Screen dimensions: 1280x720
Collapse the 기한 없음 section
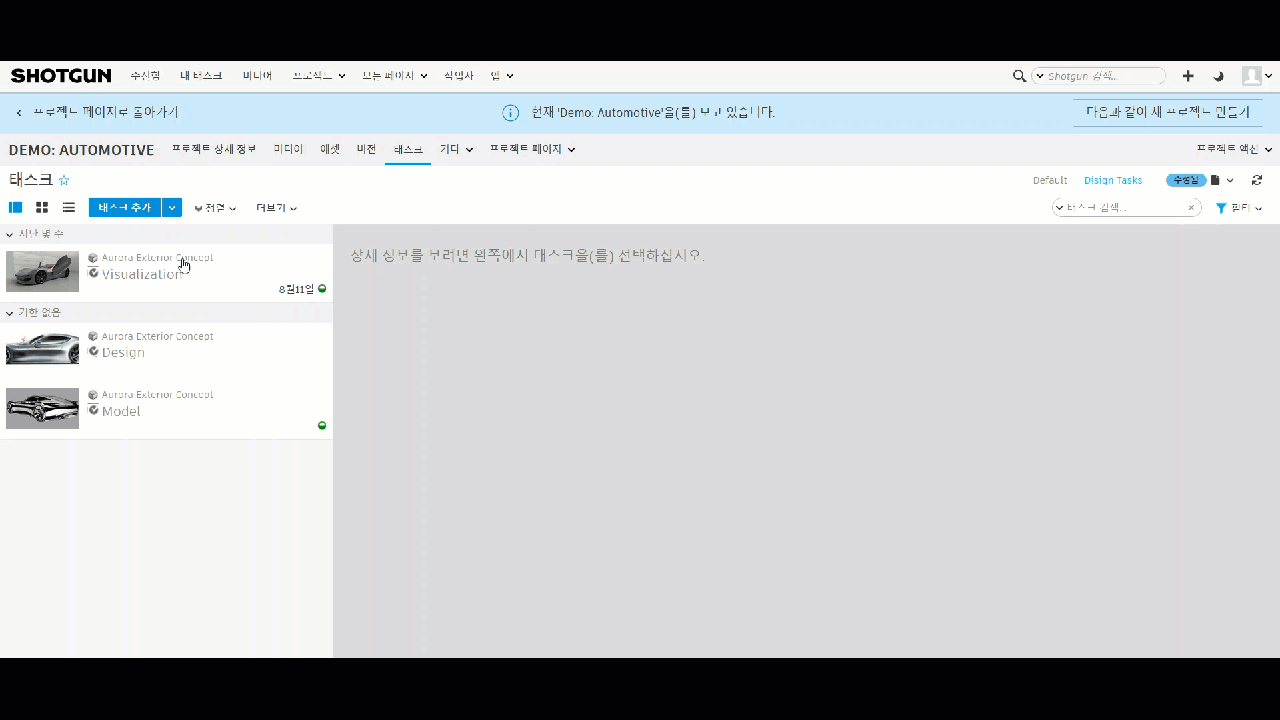(9, 312)
